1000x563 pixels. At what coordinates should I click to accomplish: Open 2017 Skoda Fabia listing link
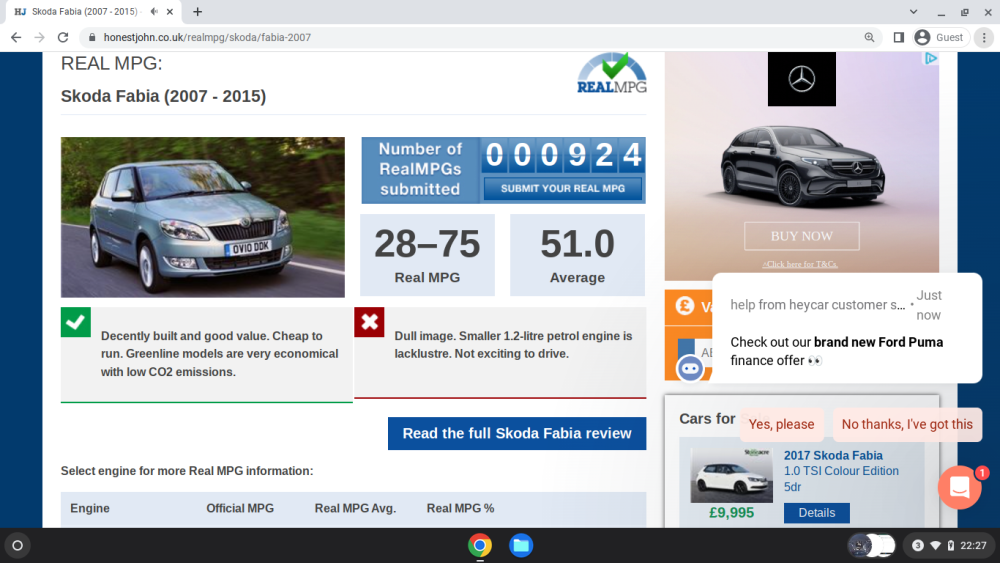tap(833, 455)
